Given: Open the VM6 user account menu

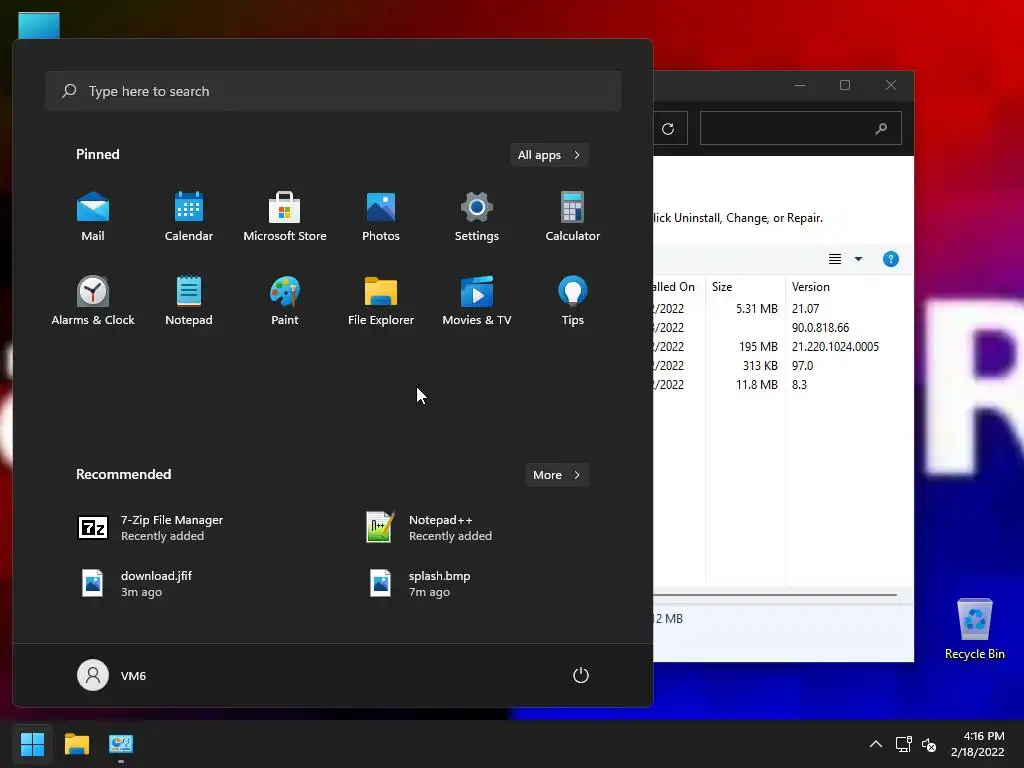Looking at the screenshot, I should pos(112,675).
